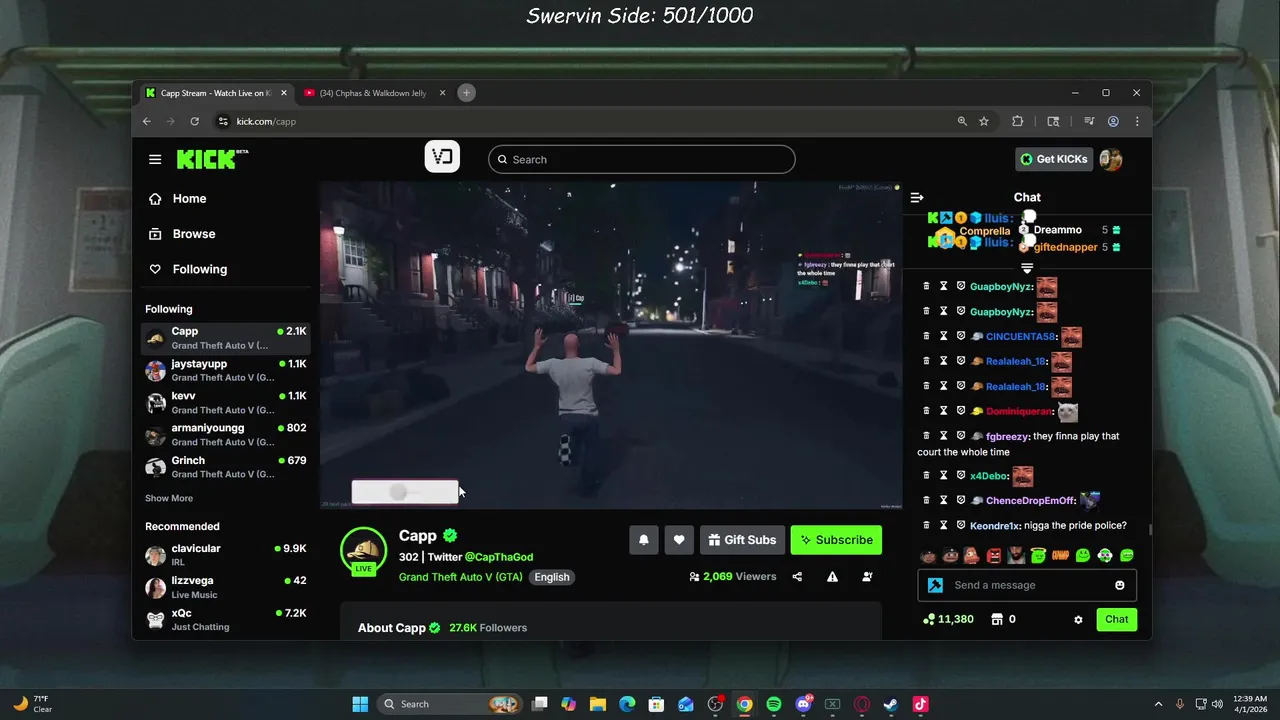Delete Dominiqueran's message trash icon
The height and width of the screenshot is (720, 1280).
pos(926,411)
